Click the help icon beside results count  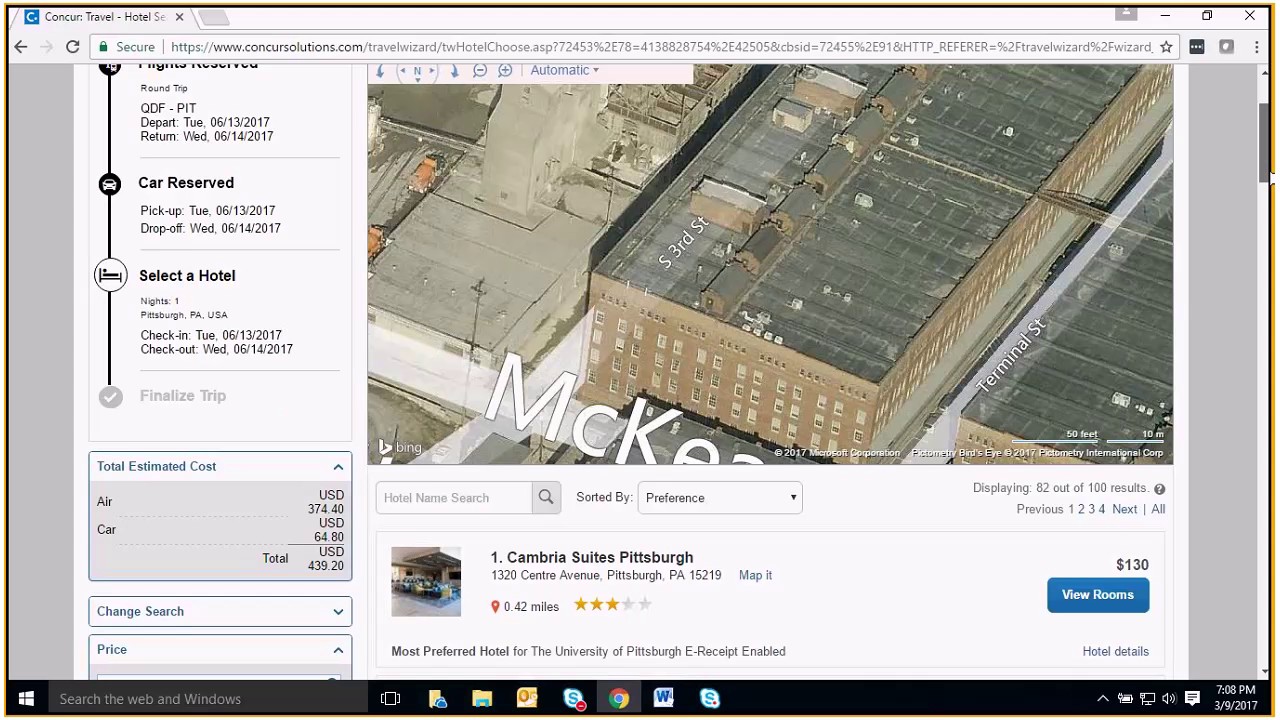click(x=1159, y=489)
